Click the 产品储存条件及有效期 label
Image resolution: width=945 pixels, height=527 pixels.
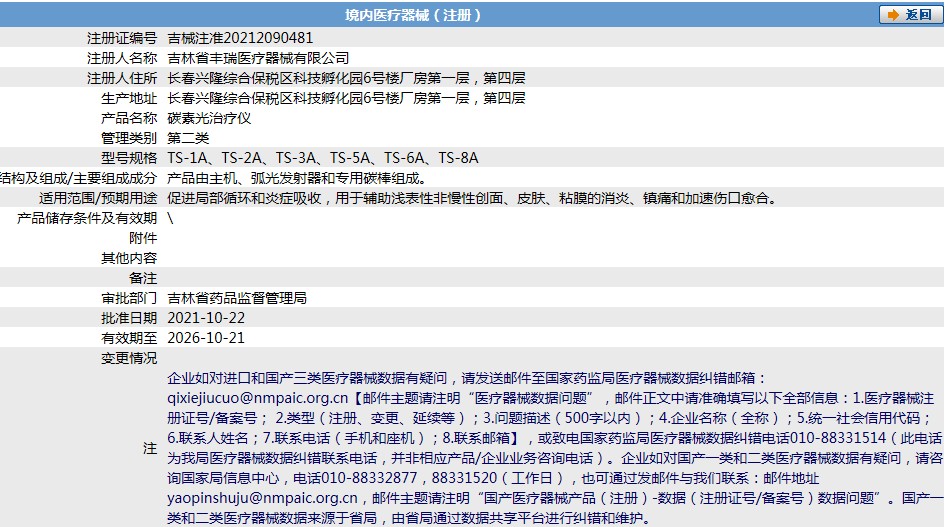pyautogui.click(x=87, y=218)
